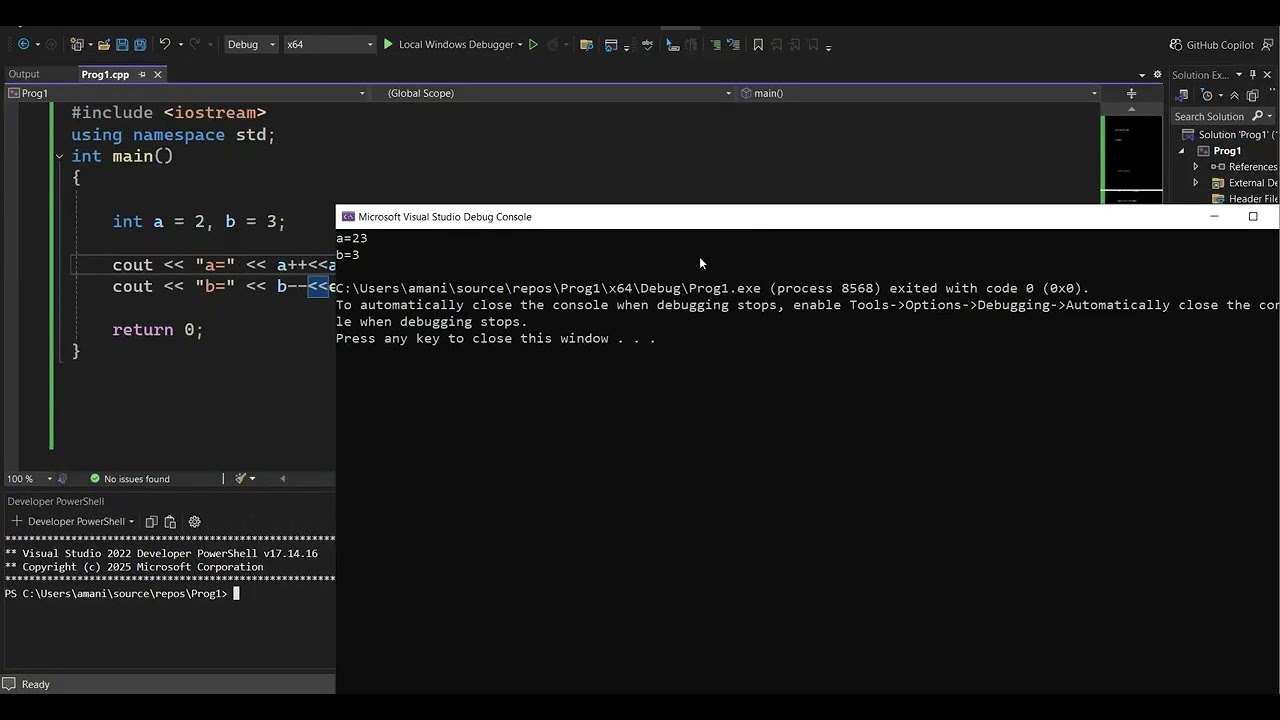1280x720 pixels.
Task: Click Show All Files icon in Solution Explorer
Action: pos(1252,95)
